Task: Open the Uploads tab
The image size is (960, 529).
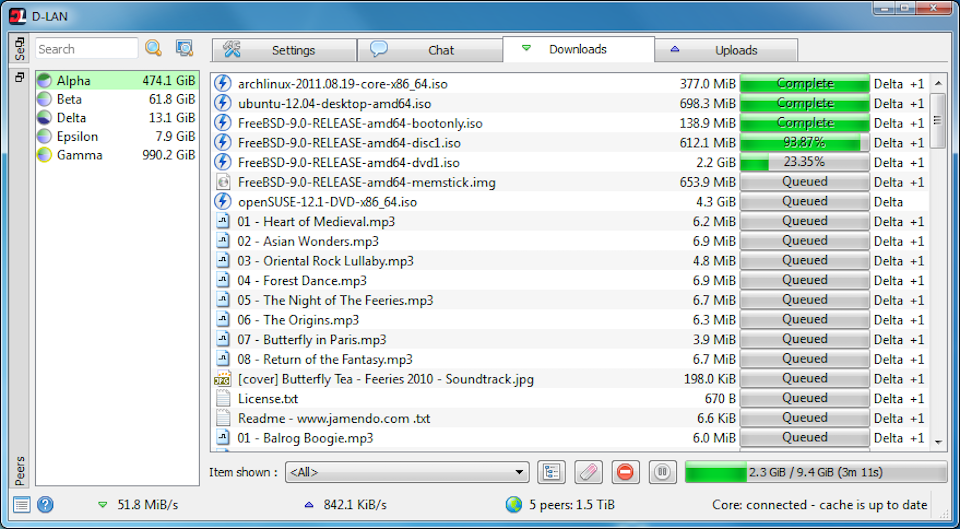Action: [726, 50]
